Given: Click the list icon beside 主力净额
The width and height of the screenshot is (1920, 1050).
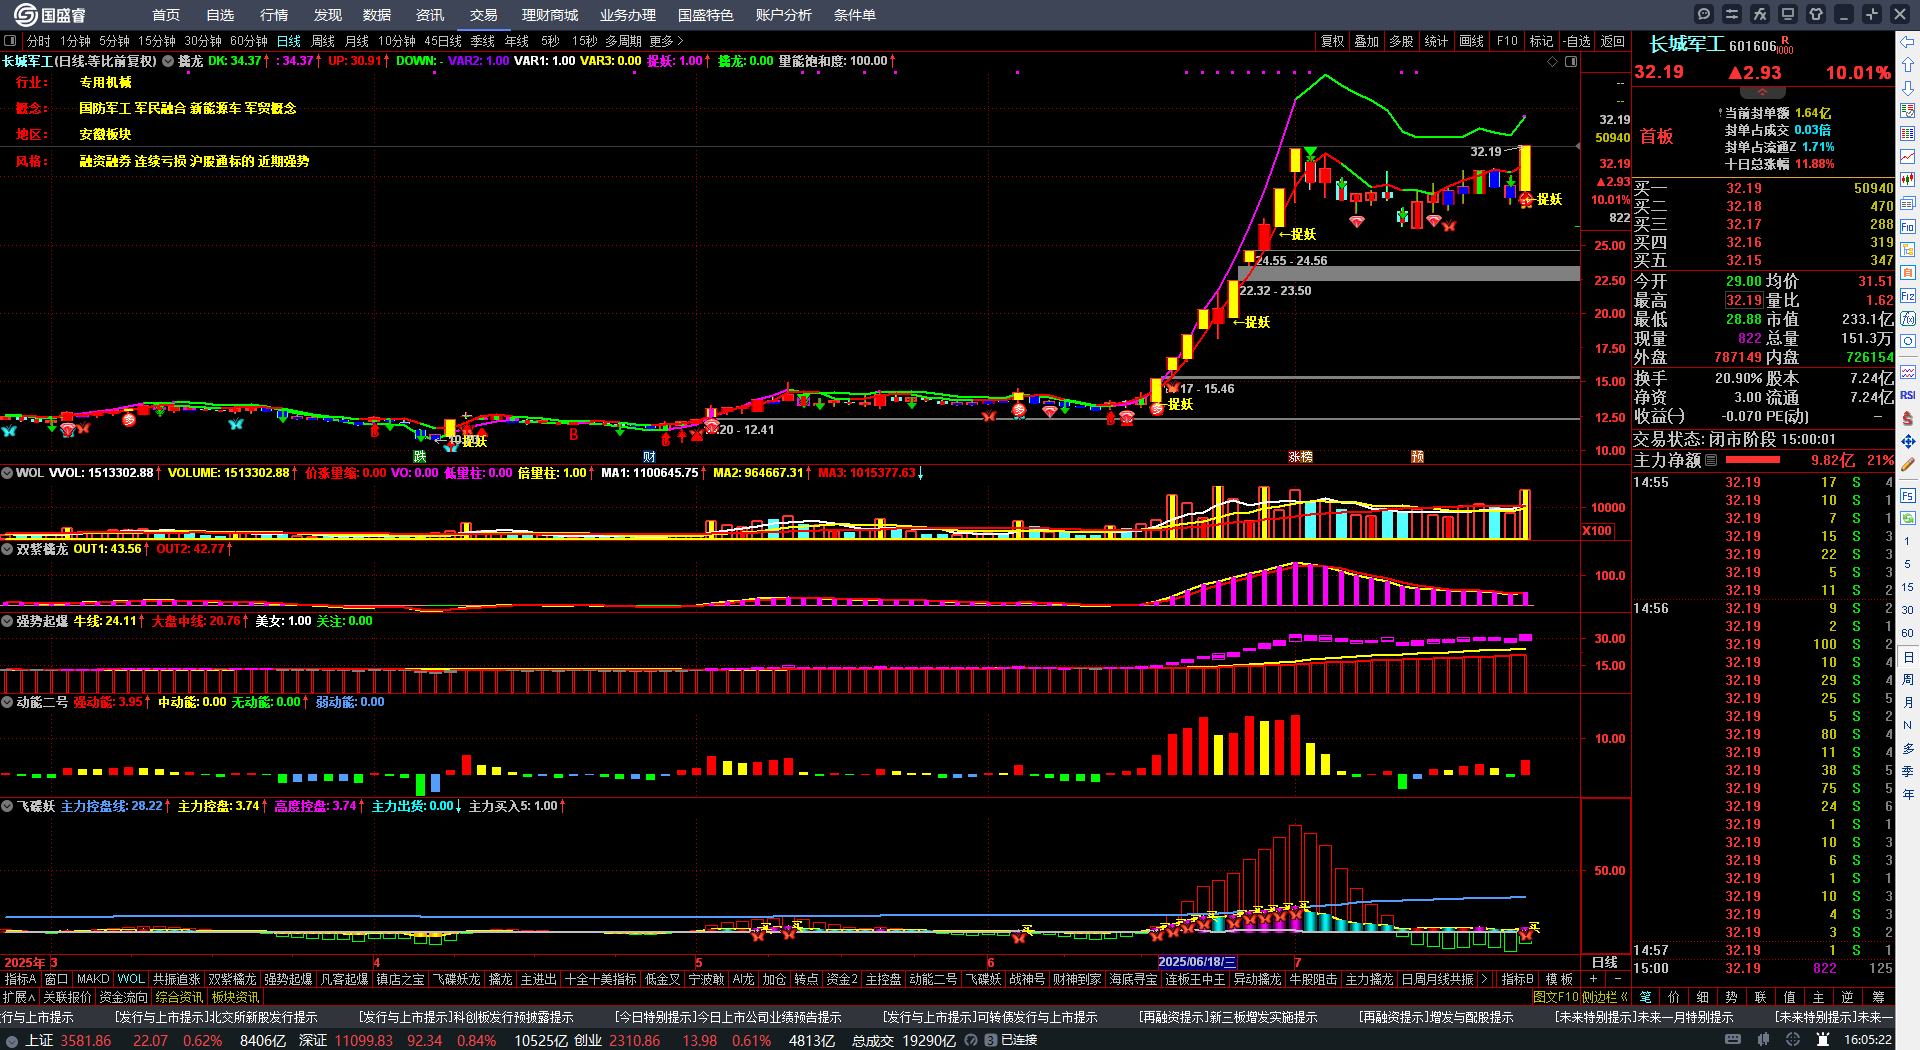Looking at the screenshot, I should coord(1711,460).
